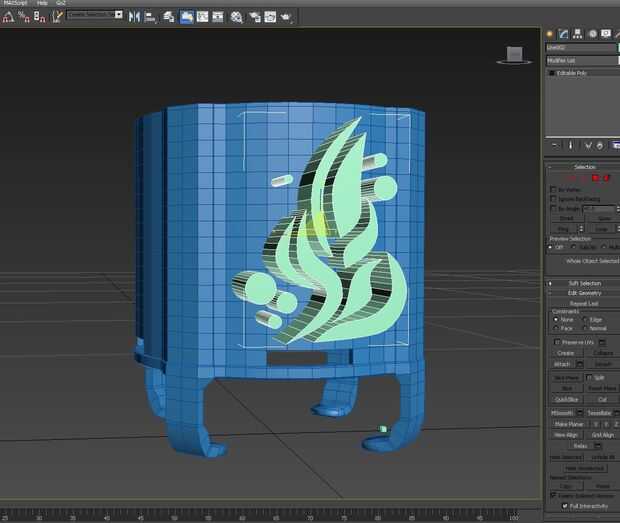
Task: Toggle Show End Result icon
Action: point(571,145)
